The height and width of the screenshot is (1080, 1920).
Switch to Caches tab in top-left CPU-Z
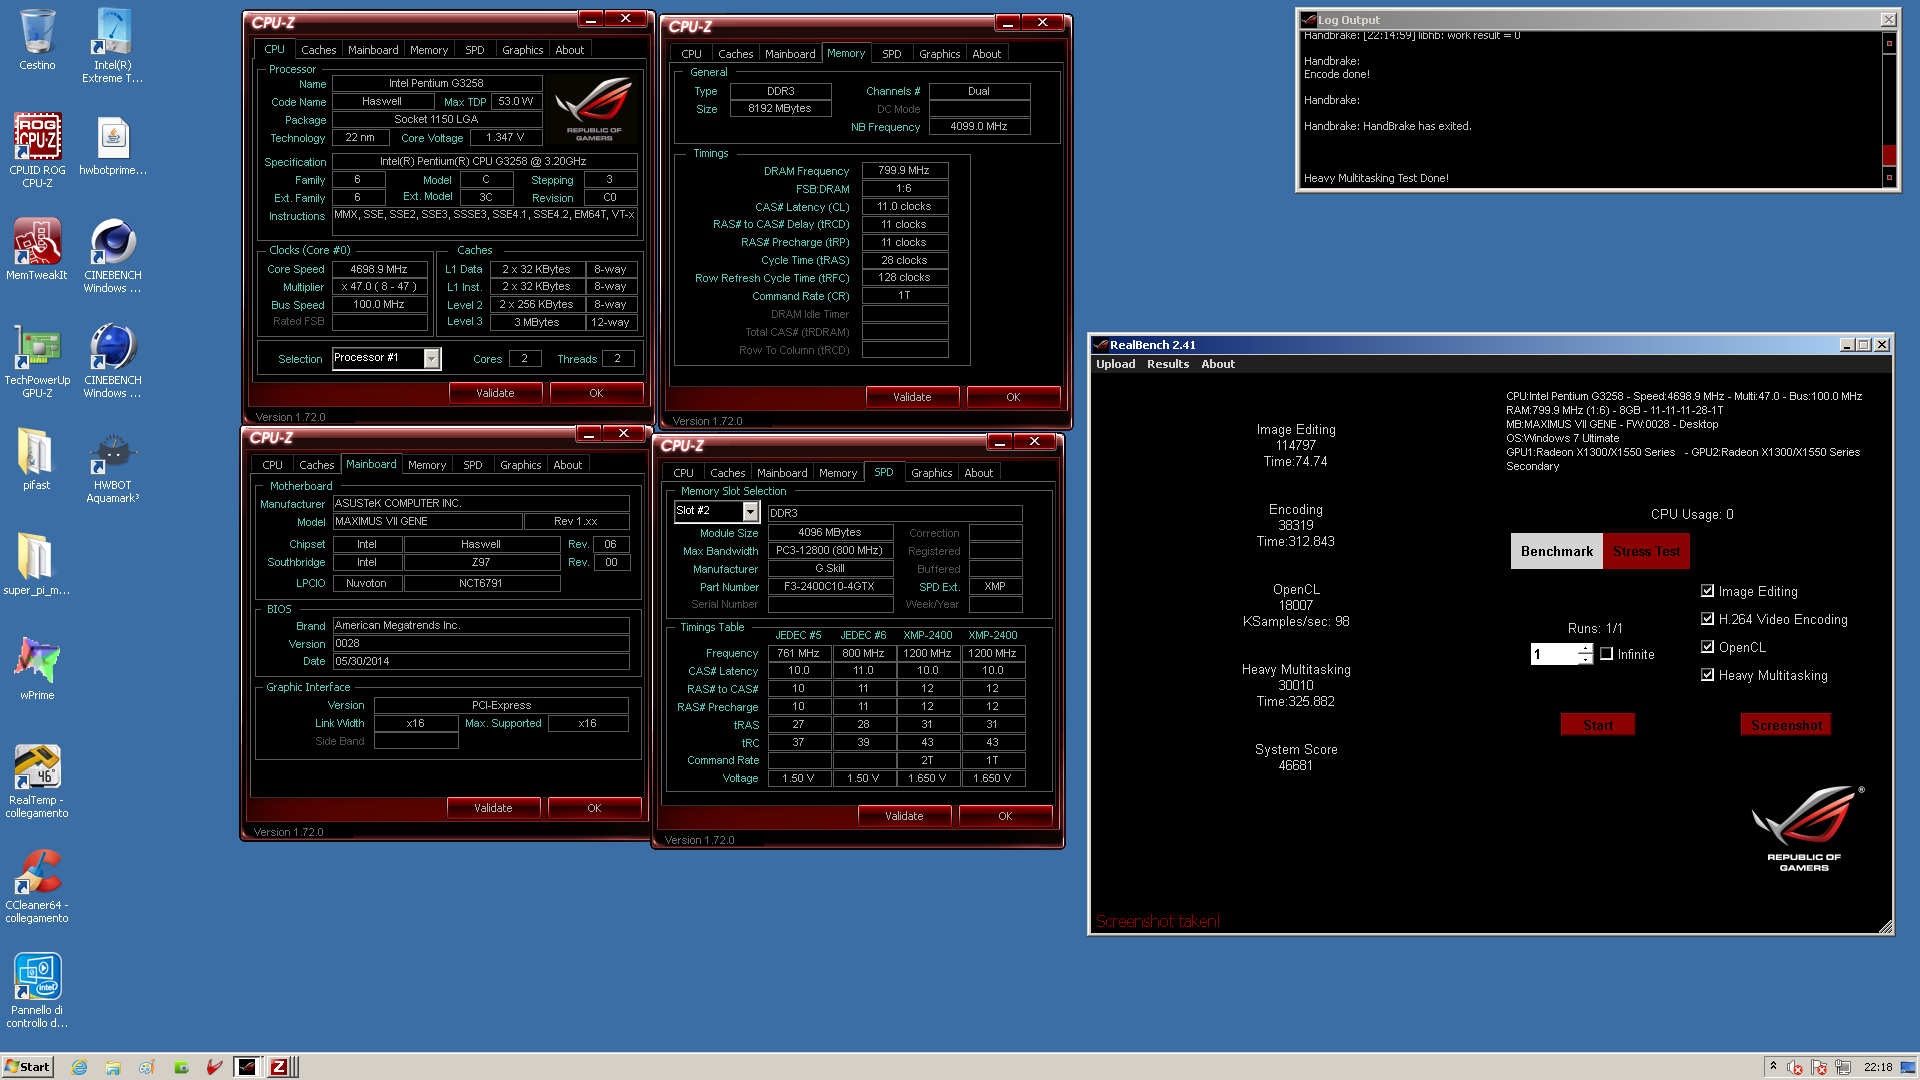coord(319,50)
